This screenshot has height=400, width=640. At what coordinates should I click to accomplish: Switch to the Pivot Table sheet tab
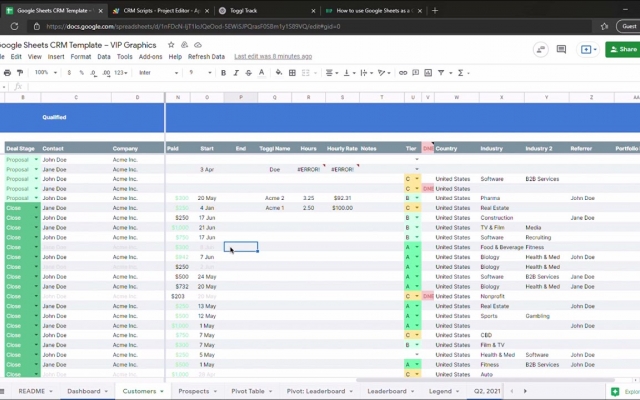[x=251, y=391]
